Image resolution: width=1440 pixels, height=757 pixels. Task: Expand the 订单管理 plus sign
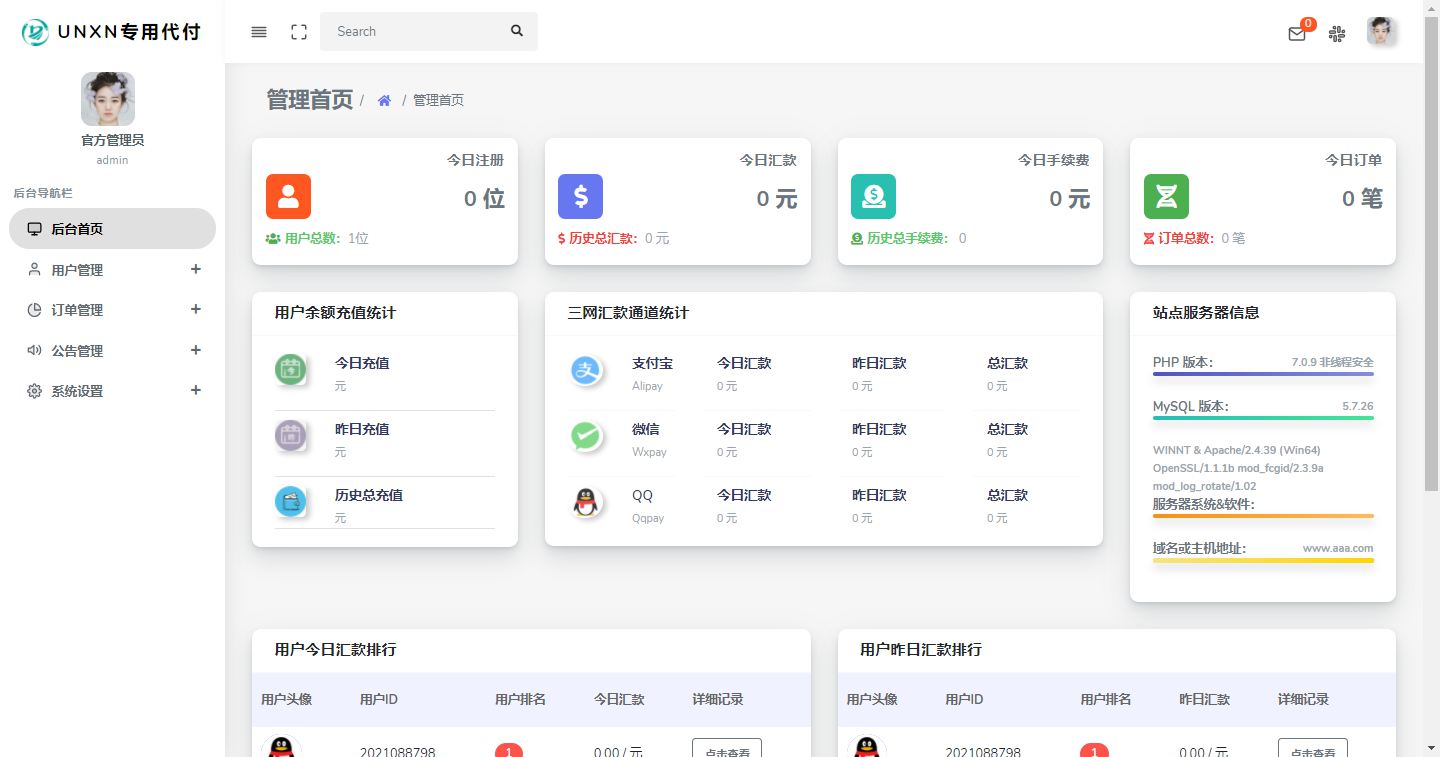[196, 310]
